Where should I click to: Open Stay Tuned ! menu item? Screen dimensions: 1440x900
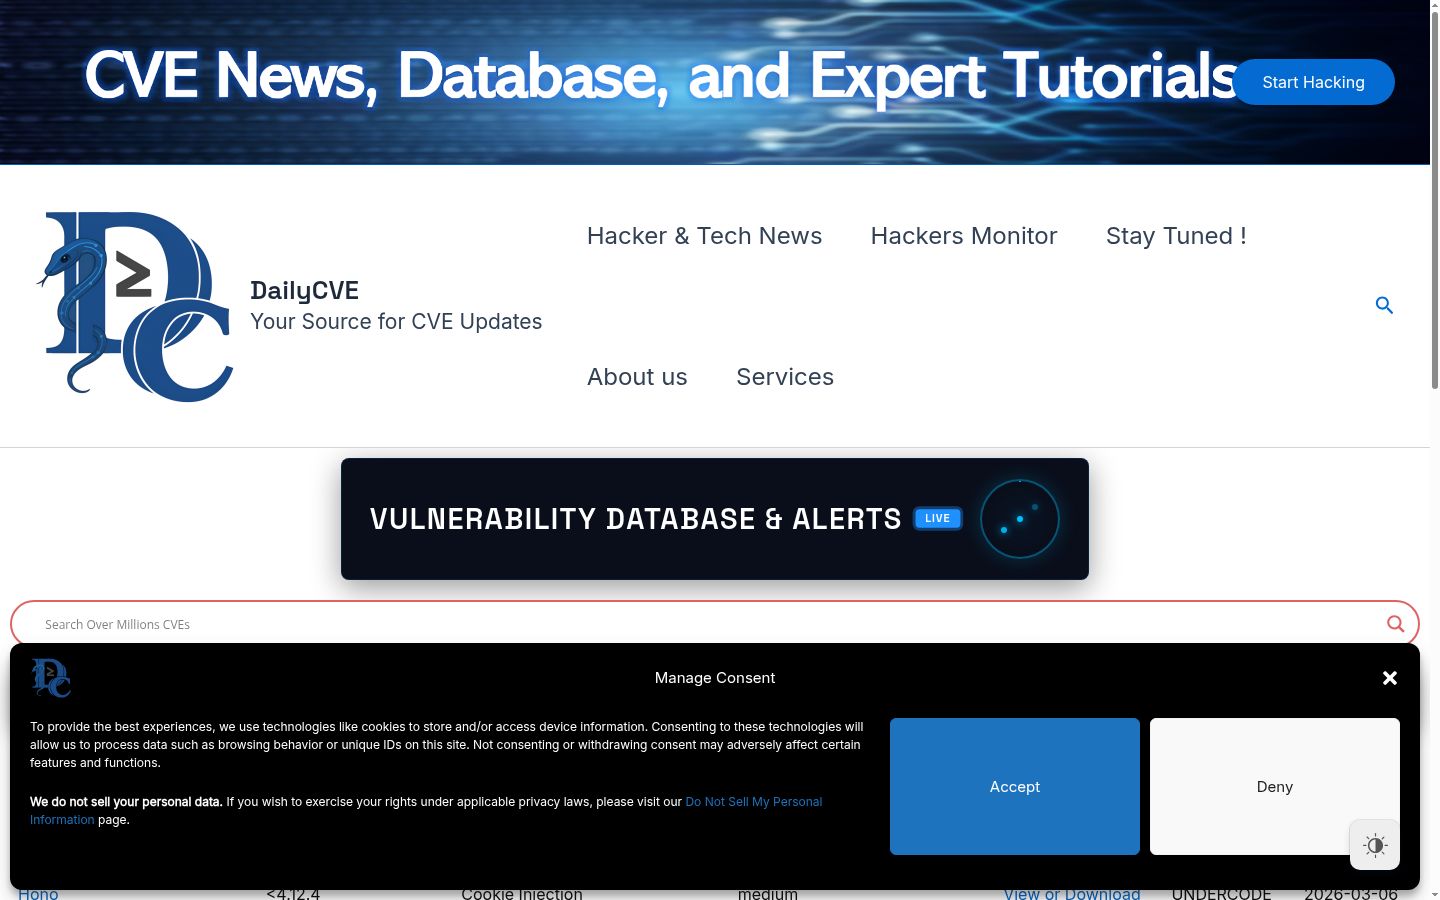[1176, 236]
